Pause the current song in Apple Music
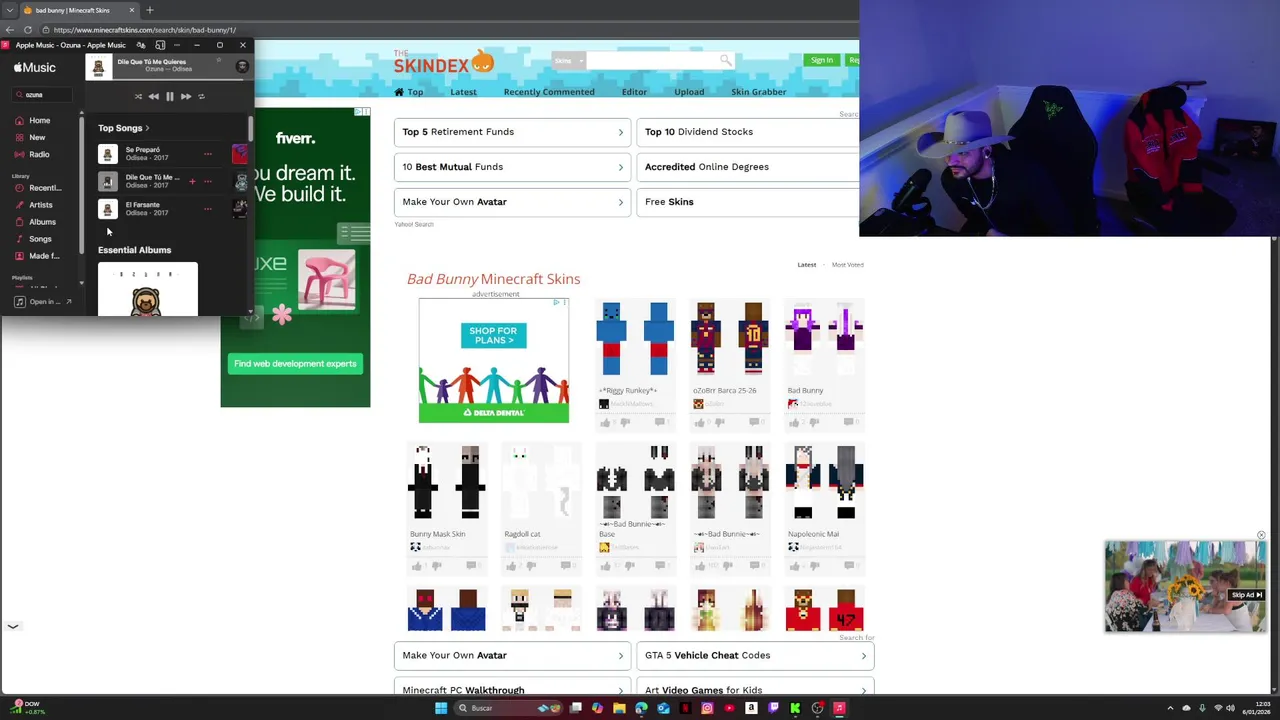 tap(170, 97)
